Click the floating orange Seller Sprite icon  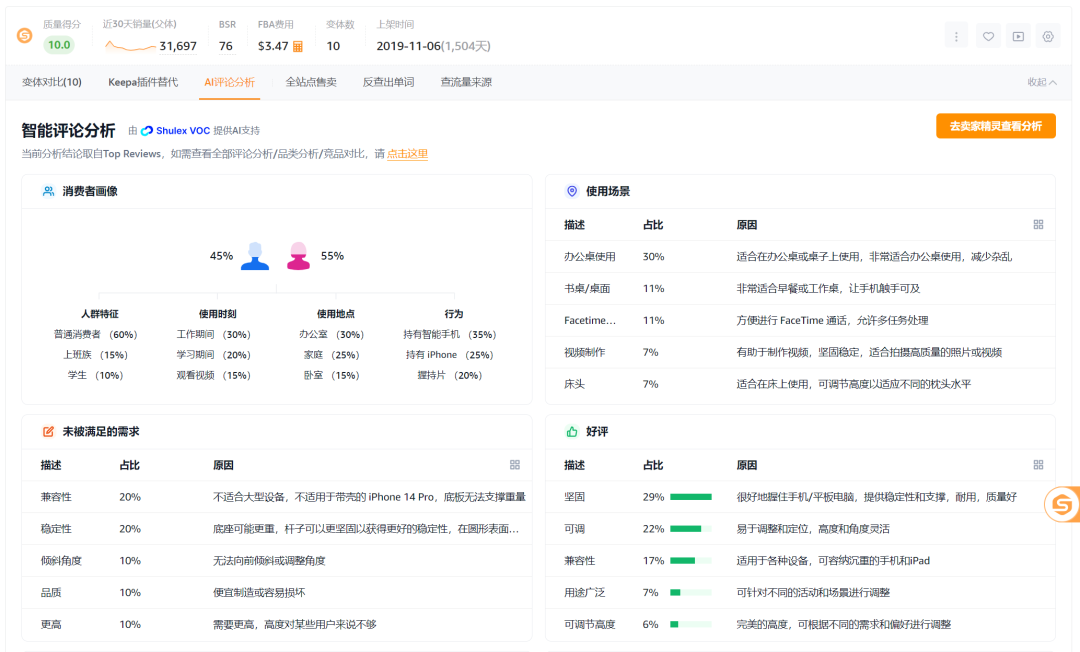[x=1061, y=504]
